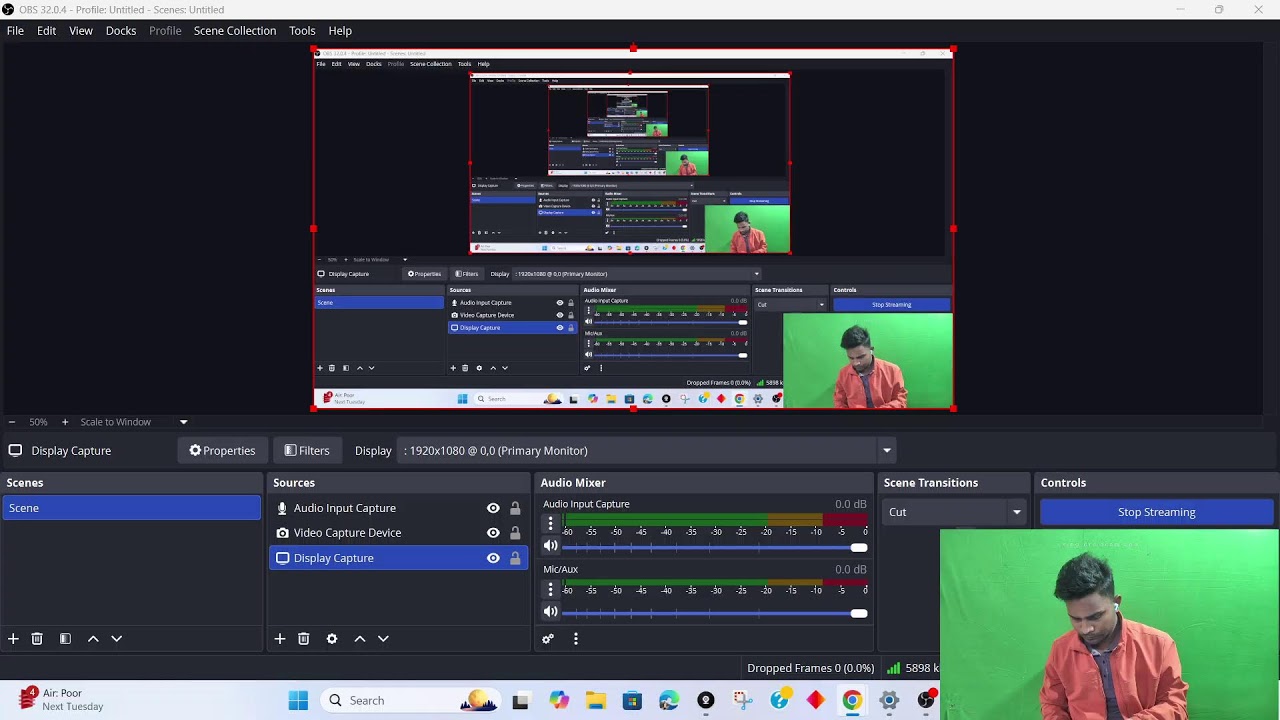Click Windows Start button
The width and height of the screenshot is (1280, 720).
tap(298, 700)
